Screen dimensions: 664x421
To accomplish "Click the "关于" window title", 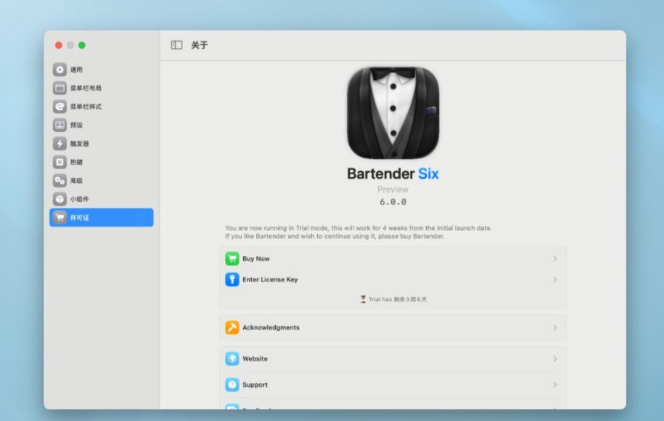I will [199, 45].
